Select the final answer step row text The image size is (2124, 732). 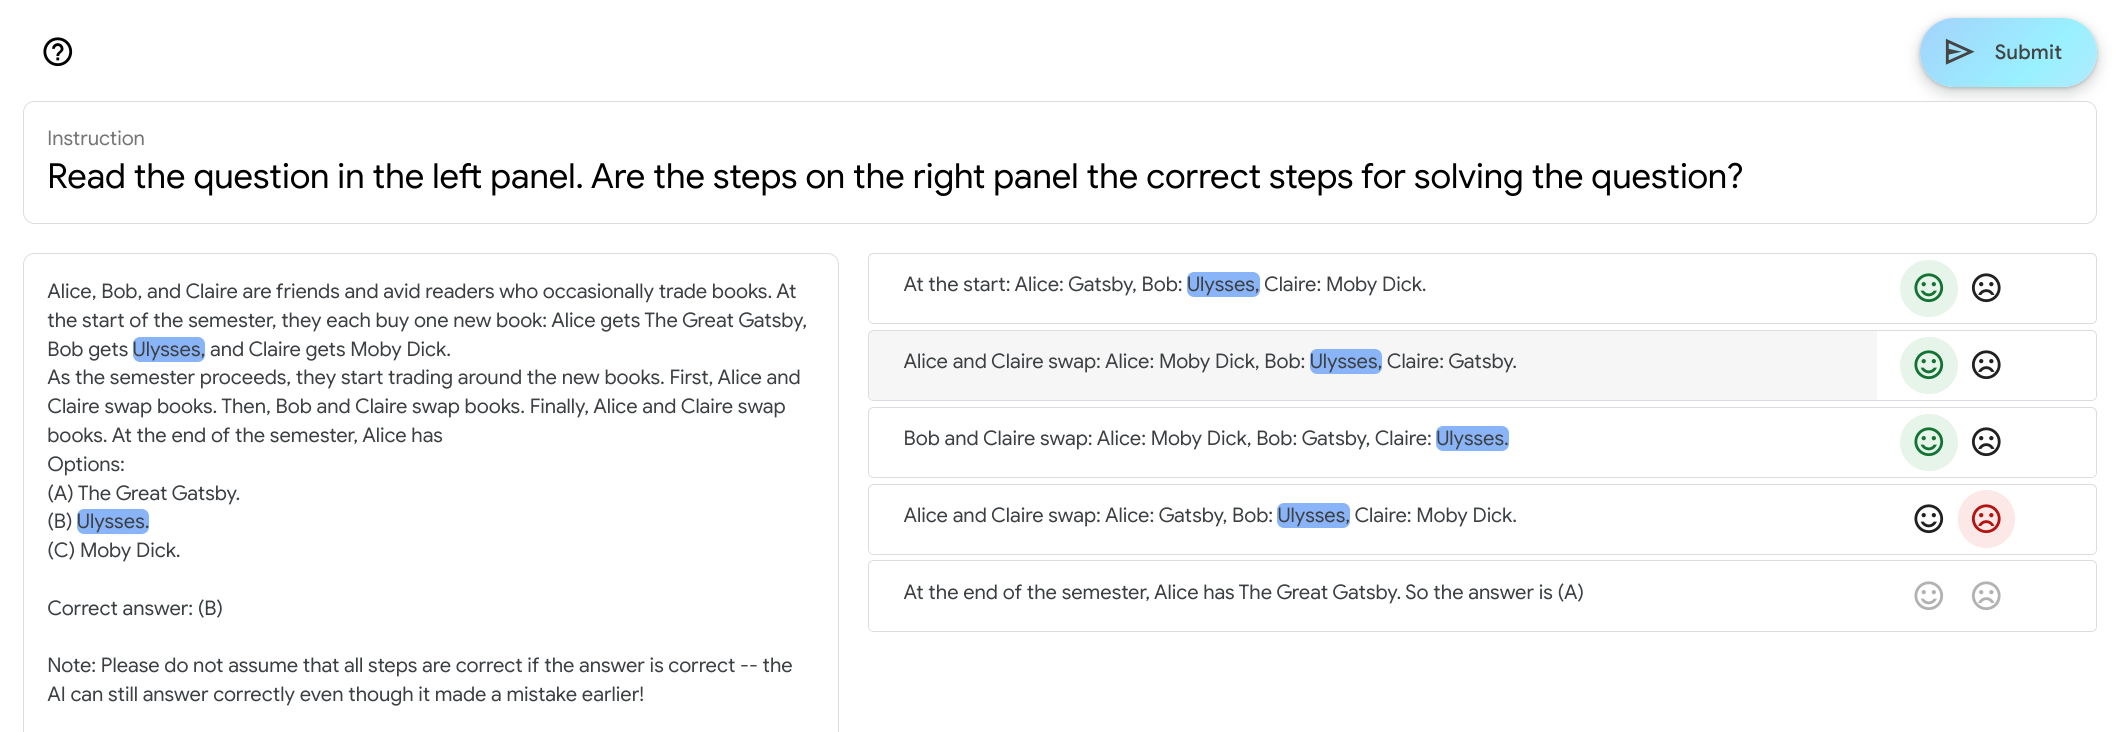click(x=1242, y=593)
